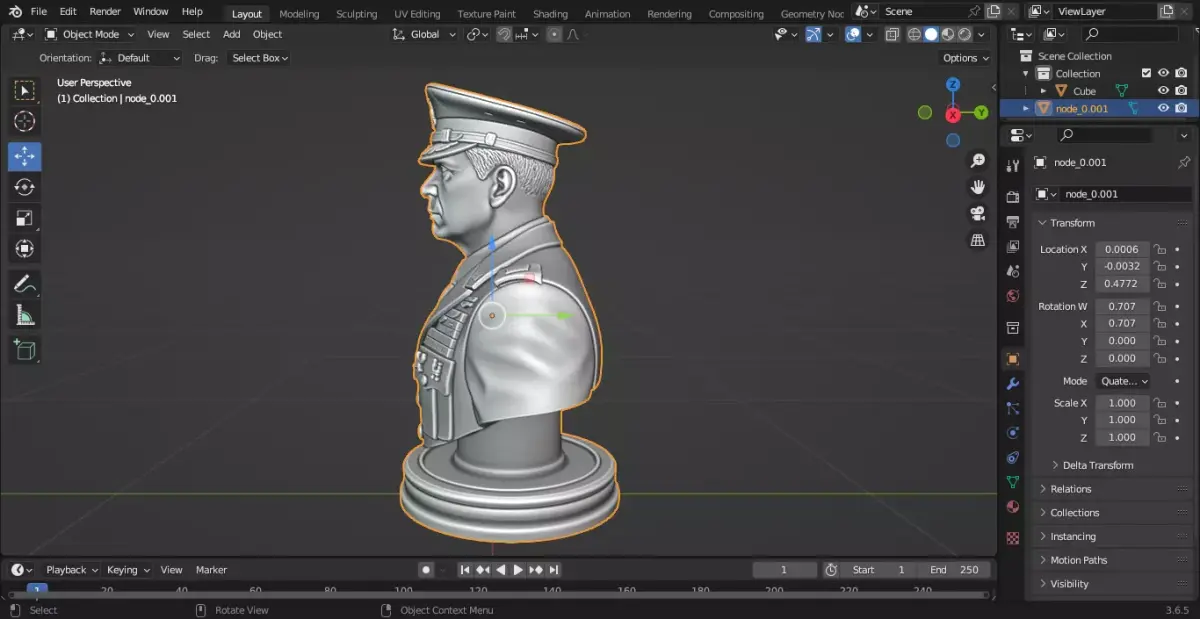The height and width of the screenshot is (619, 1200).
Task: Open the Object Mode dropdown
Action: click(x=90, y=34)
